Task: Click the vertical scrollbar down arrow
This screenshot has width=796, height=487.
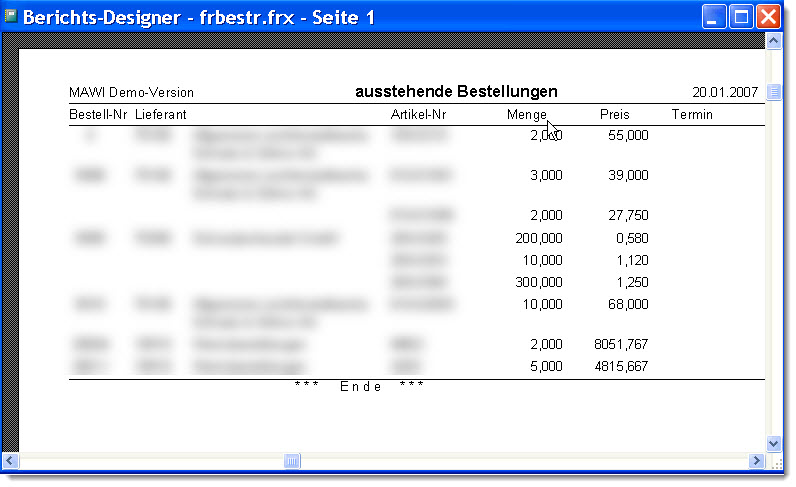Action: click(773, 442)
